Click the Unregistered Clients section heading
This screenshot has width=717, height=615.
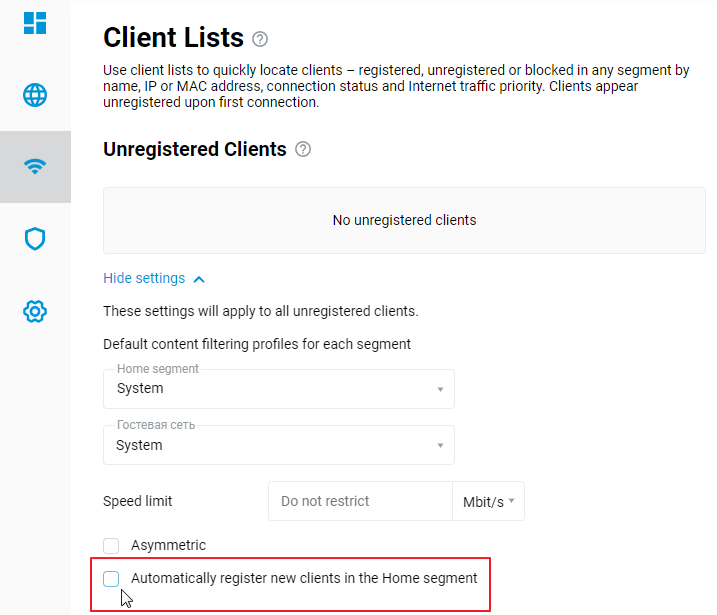click(x=195, y=150)
